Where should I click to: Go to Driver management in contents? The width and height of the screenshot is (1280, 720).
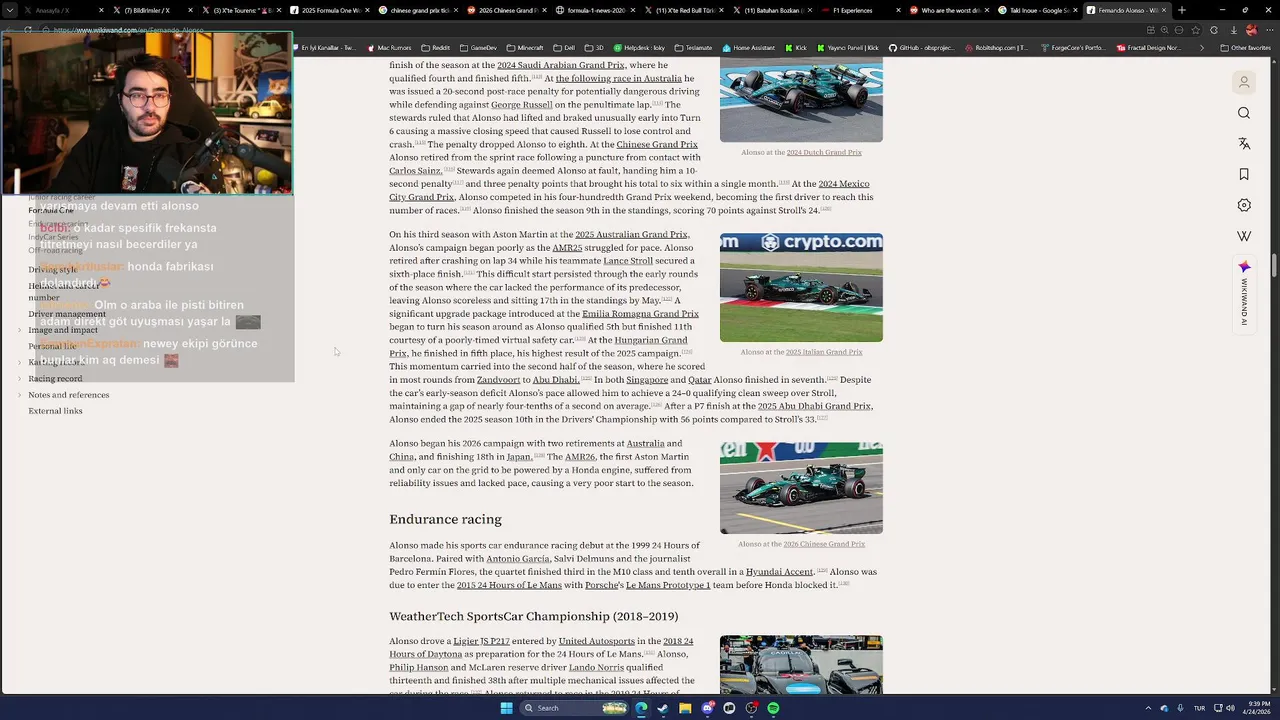(x=67, y=314)
